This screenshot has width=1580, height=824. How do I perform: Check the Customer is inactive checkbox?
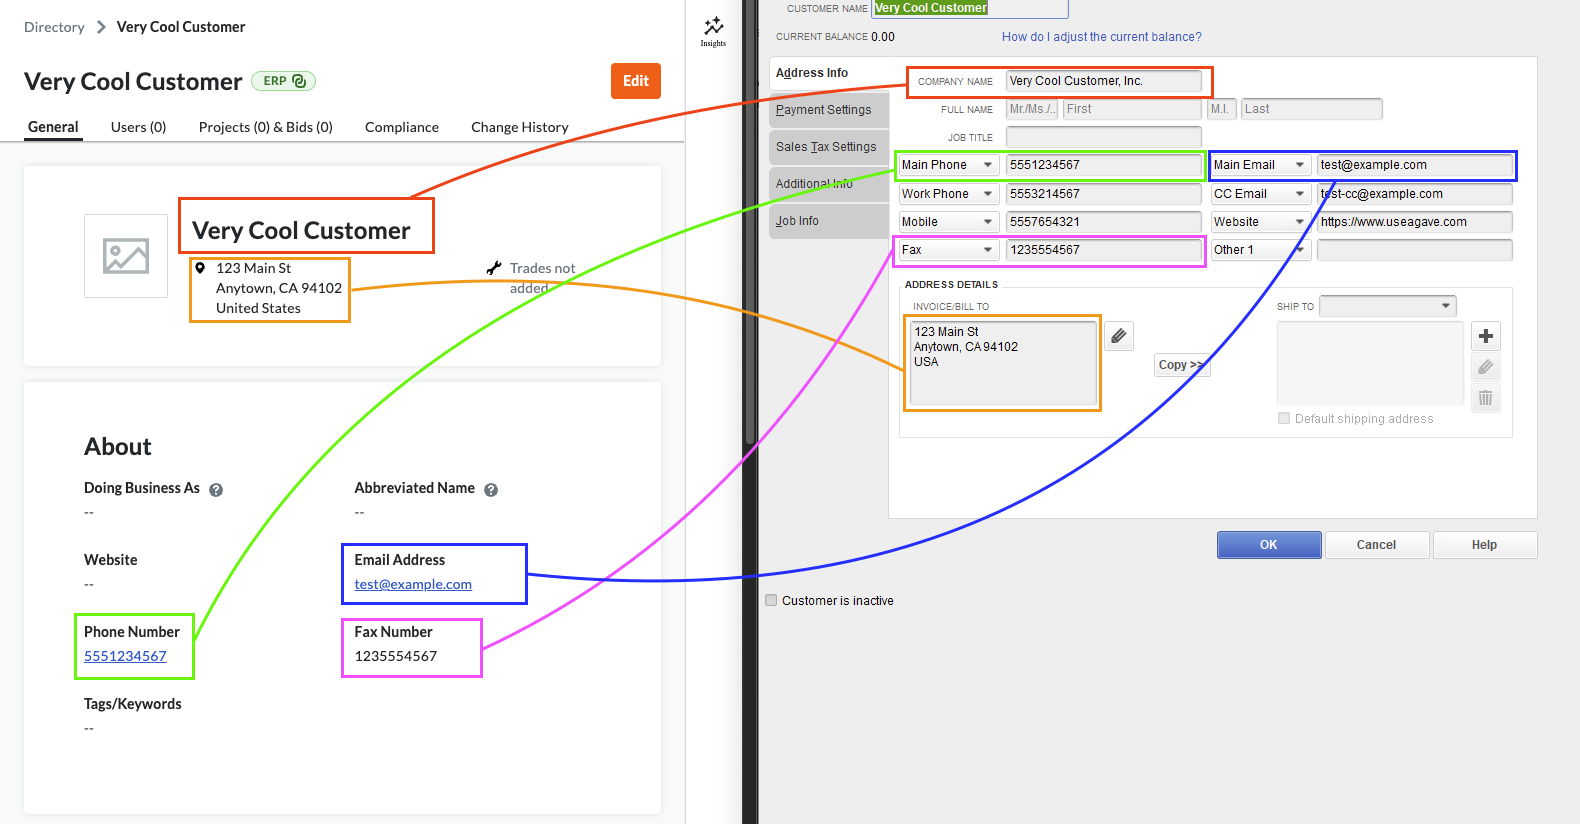(x=771, y=601)
